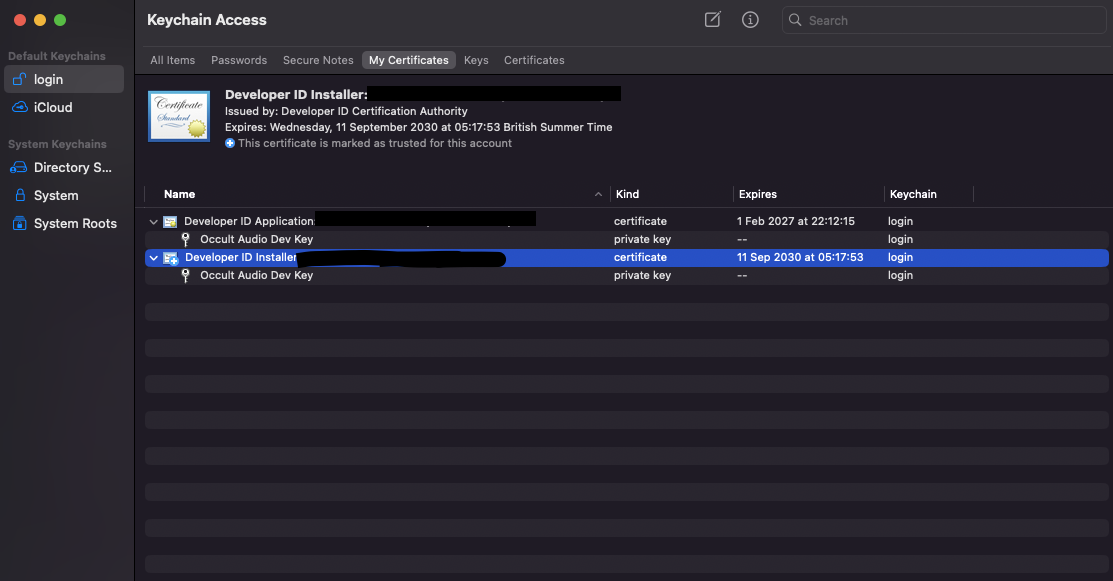Viewport: 1113px width, 581px height.
Task: Click the certificate thumbnail in the detail header
Action: click(179, 116)
